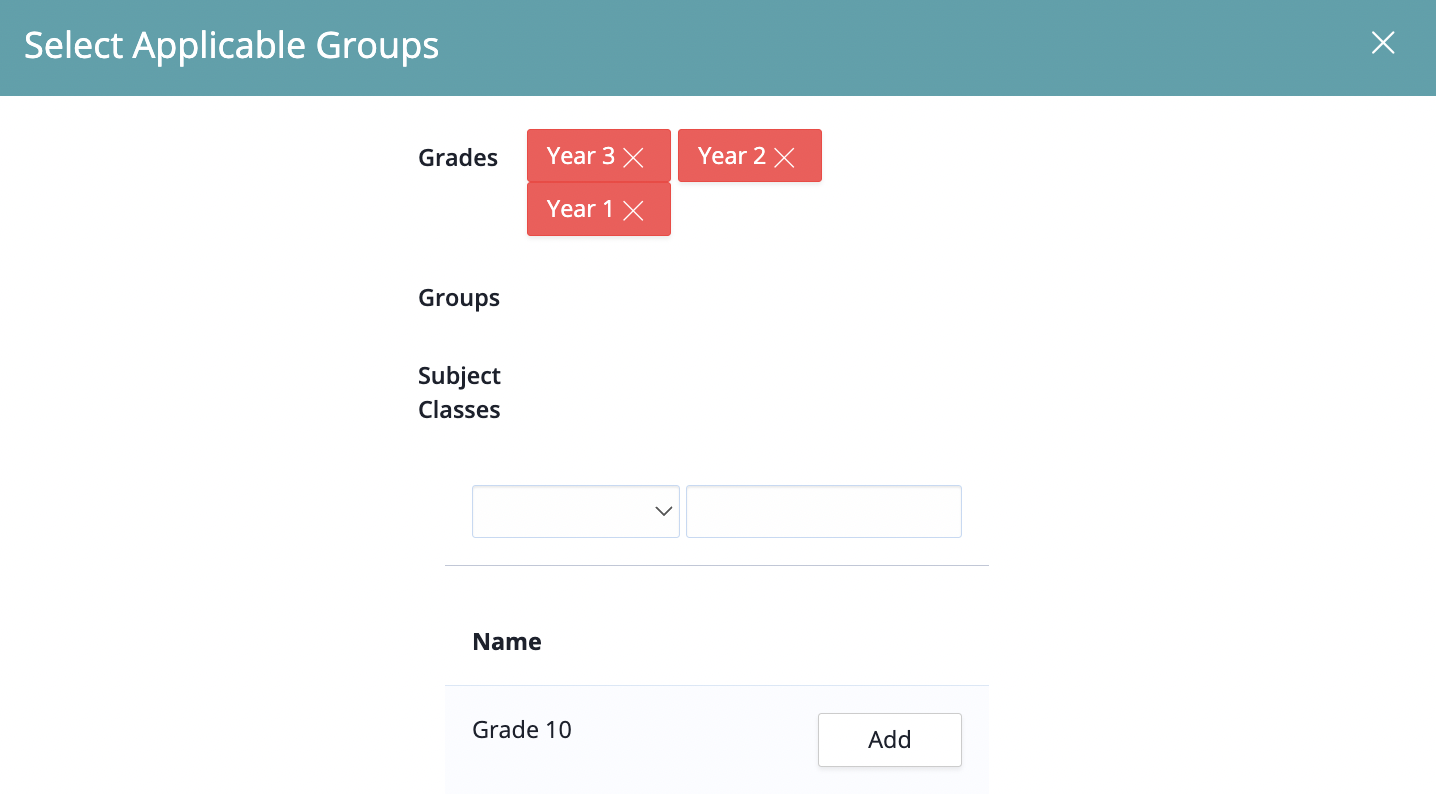Image resolution: width=1436 pixels, height=794 pixels.
Task: Click the Groups section label
Action: pyautogui.click(x=459, y=298)
